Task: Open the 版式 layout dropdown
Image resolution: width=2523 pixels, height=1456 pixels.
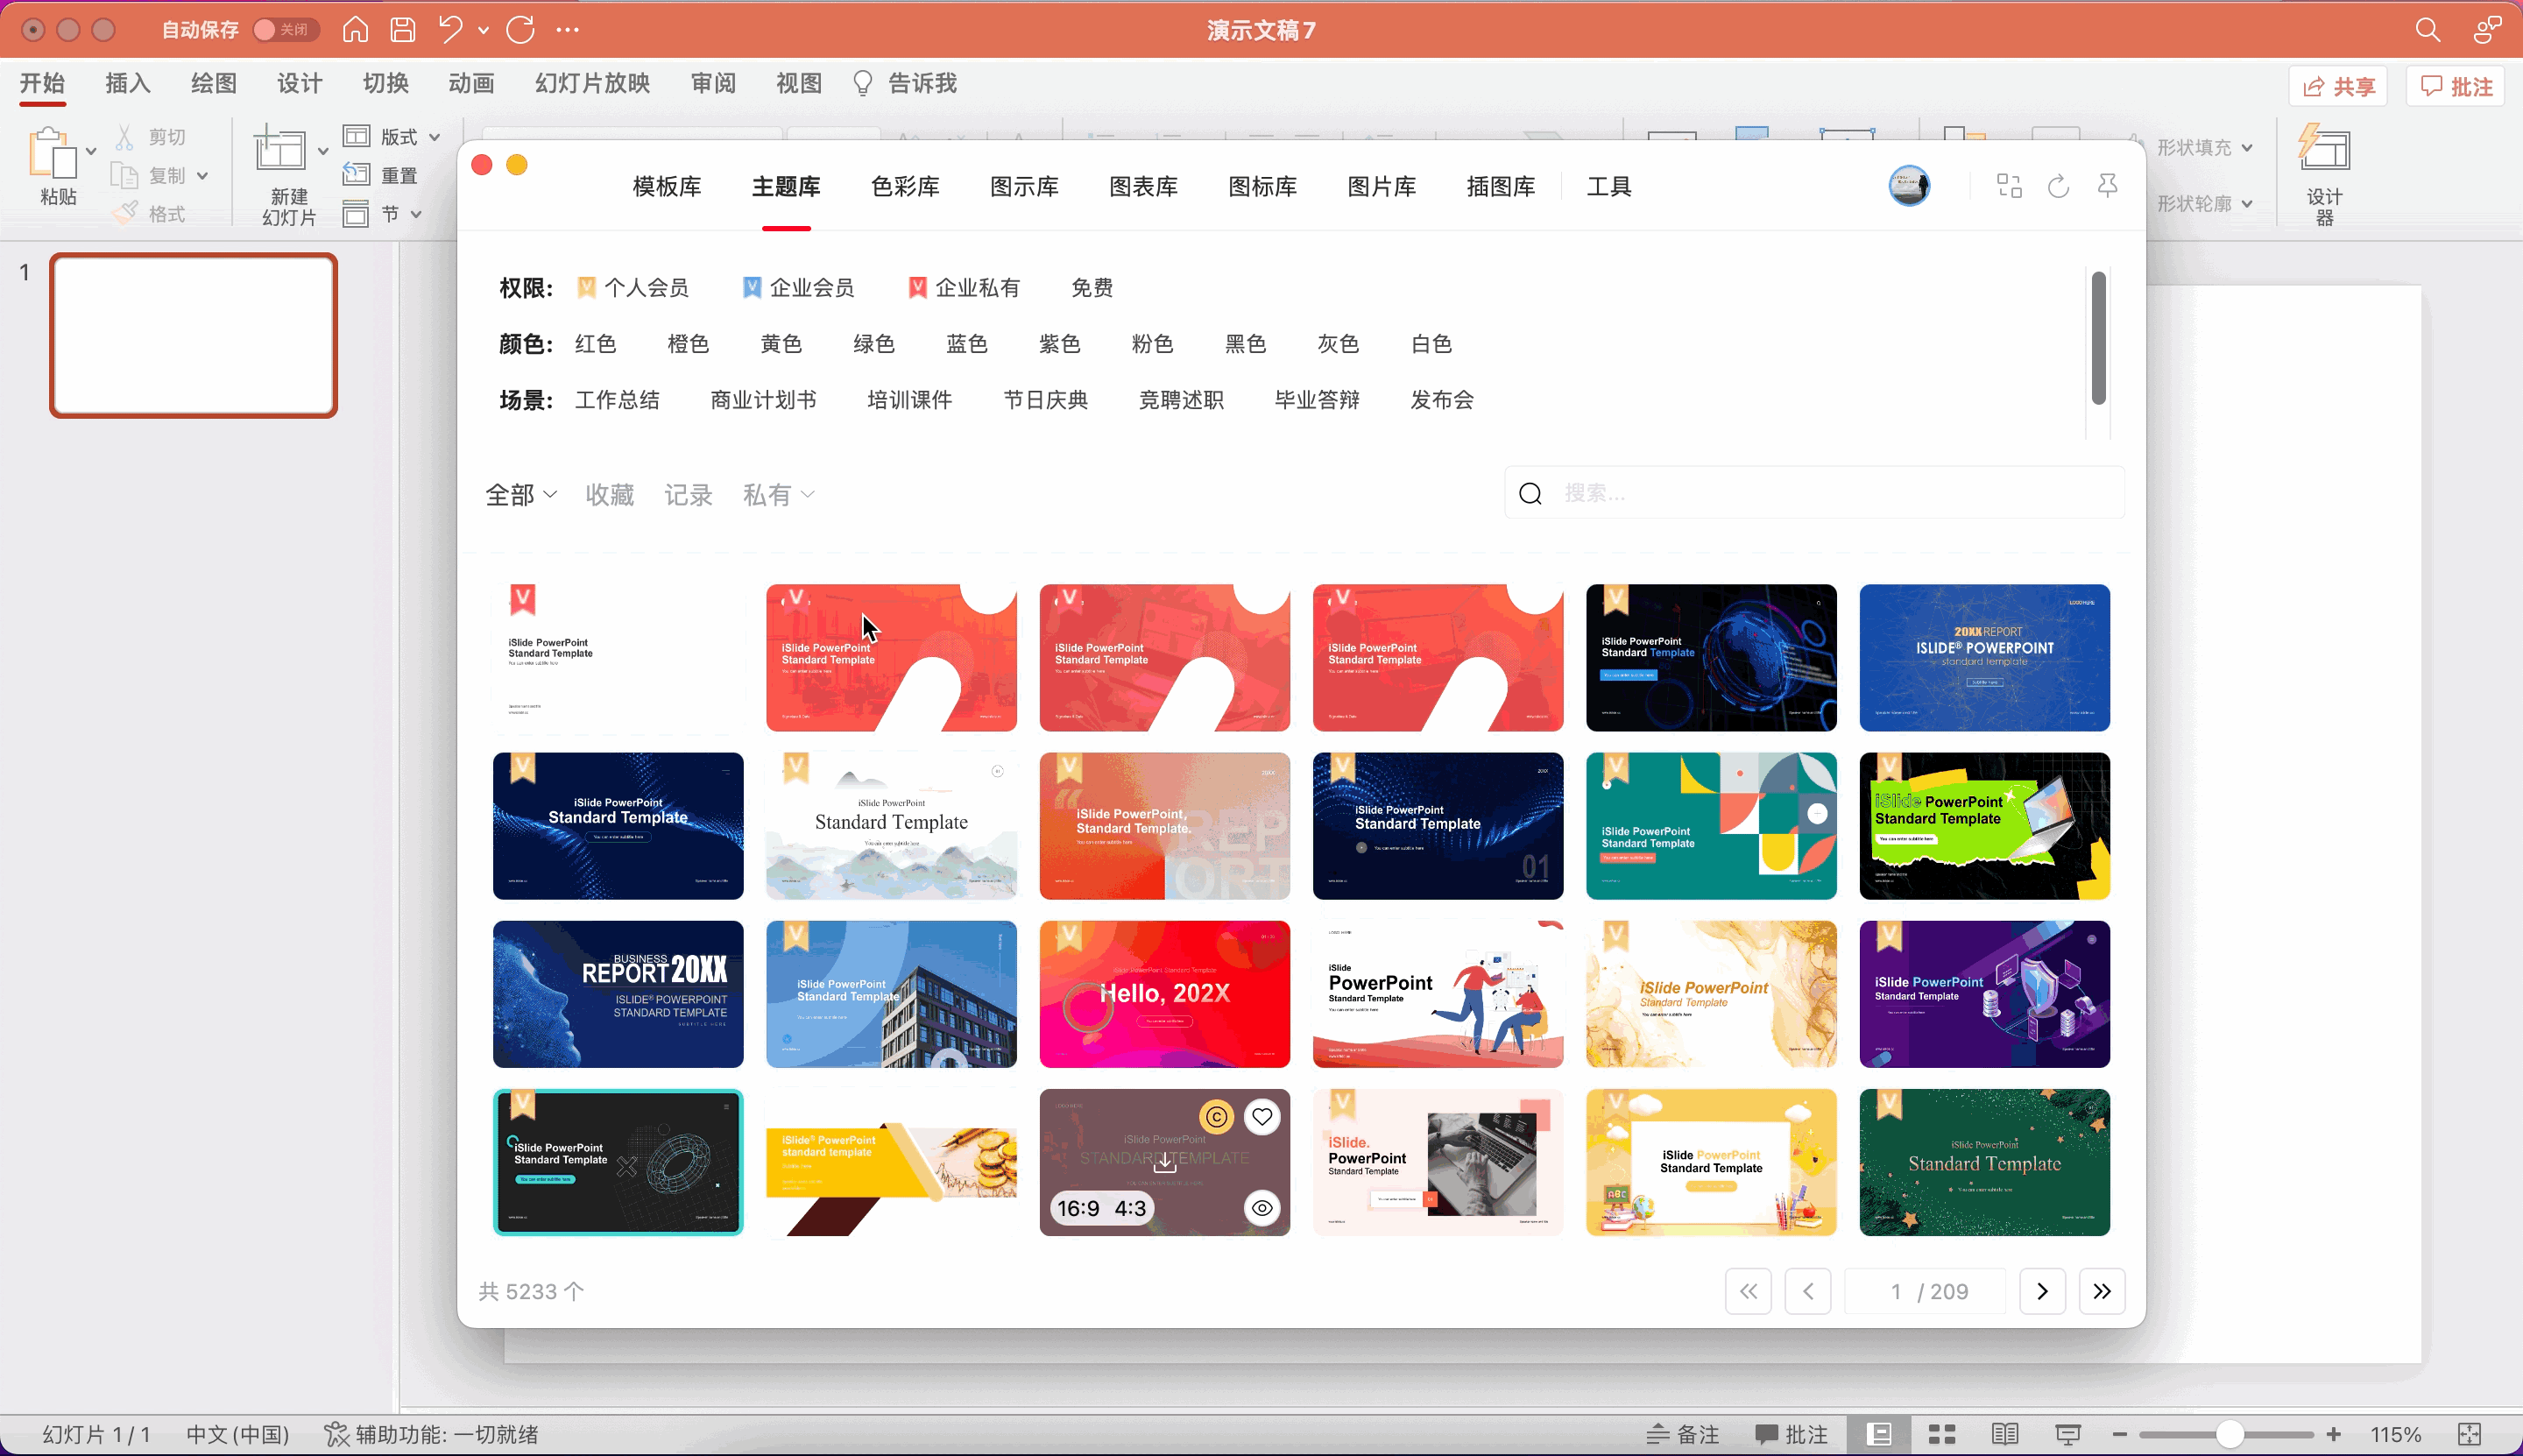Action: tap(397, 136)
